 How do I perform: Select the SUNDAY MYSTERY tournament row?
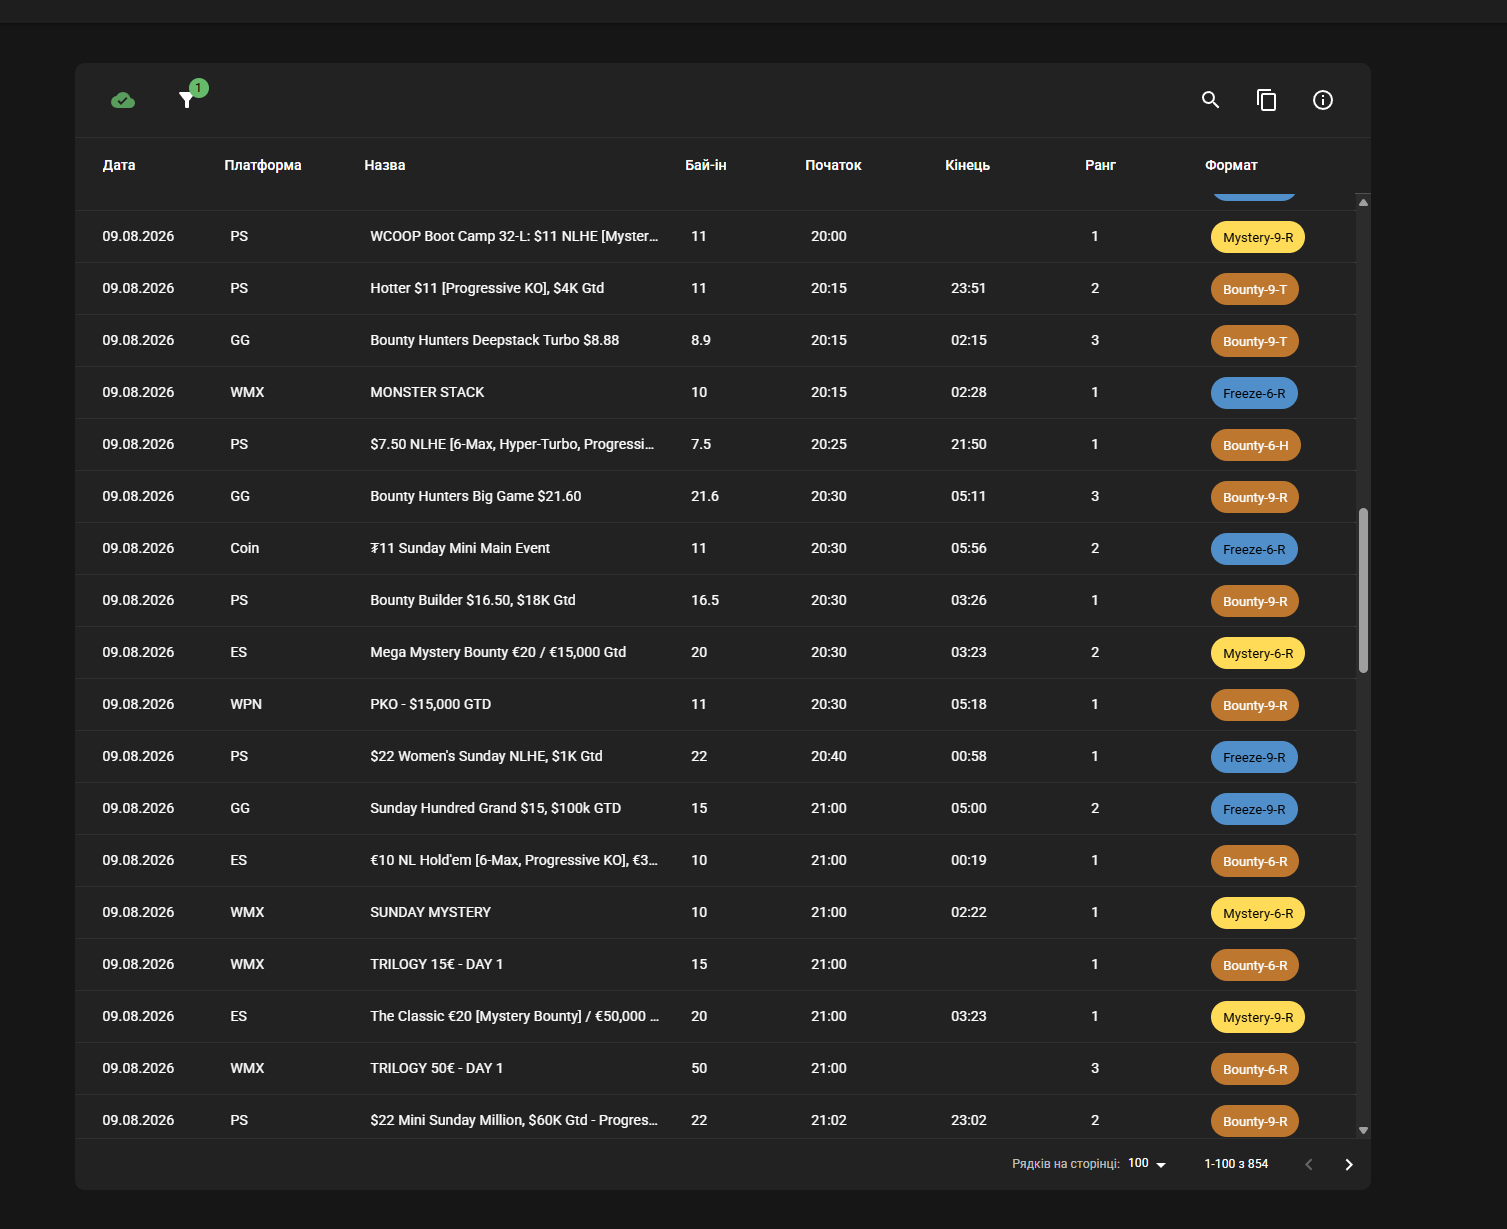pyautogui.click(x=716, y=912)
